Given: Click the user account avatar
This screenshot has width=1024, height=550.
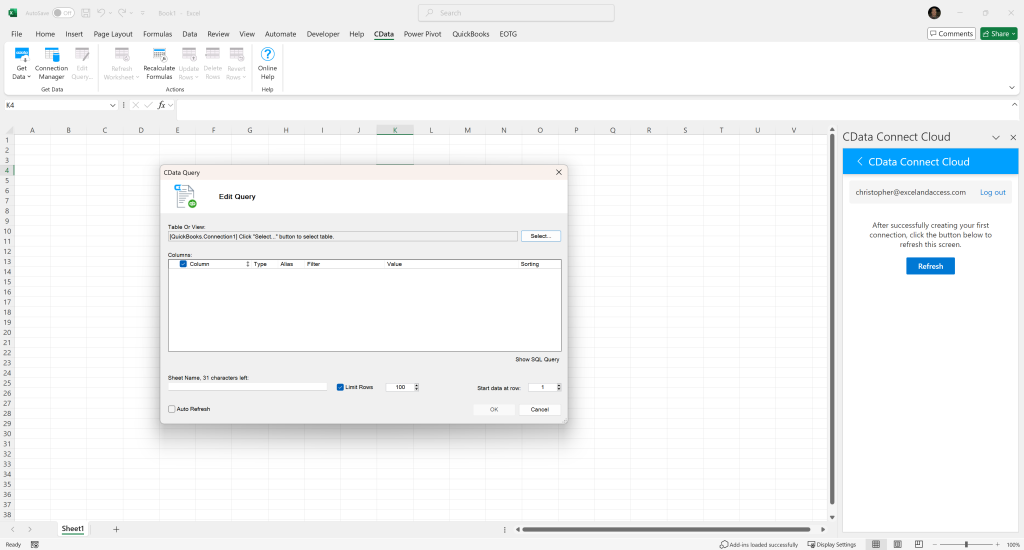Looking at the screenshot, I should point(935,13).
